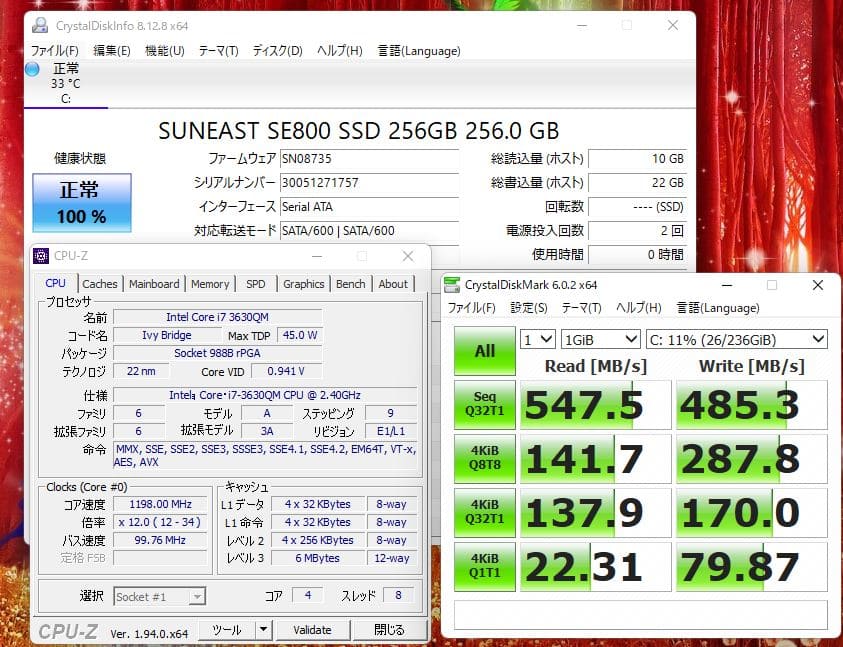The width and height of the screenshot is (843, 647).
Task: Click the interface field showing Serial ATA
Action: pos(369,207)
